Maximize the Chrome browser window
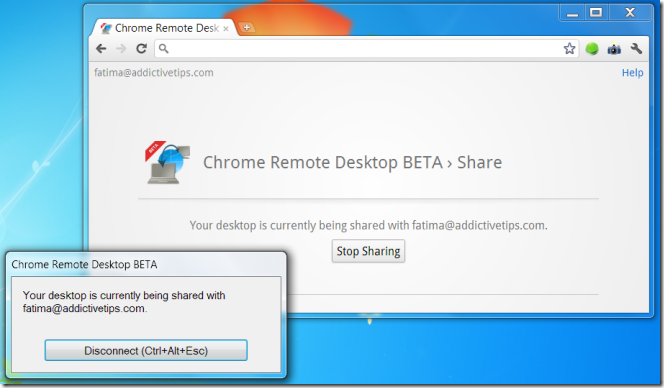The image size is (664, 388). [596, 13]
